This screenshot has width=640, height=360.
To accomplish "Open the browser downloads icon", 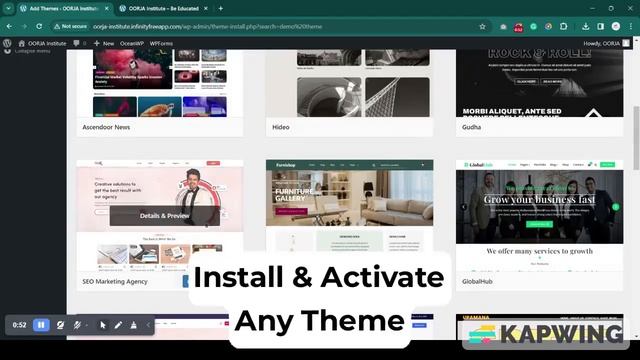I will click(586, 27).
